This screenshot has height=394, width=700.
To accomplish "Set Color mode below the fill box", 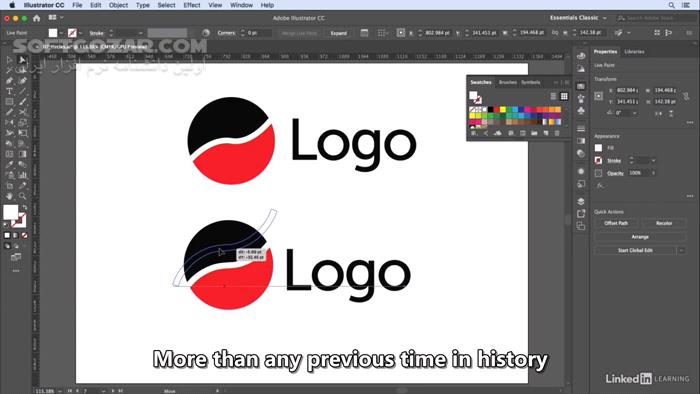I will click(x=7, y=235).
